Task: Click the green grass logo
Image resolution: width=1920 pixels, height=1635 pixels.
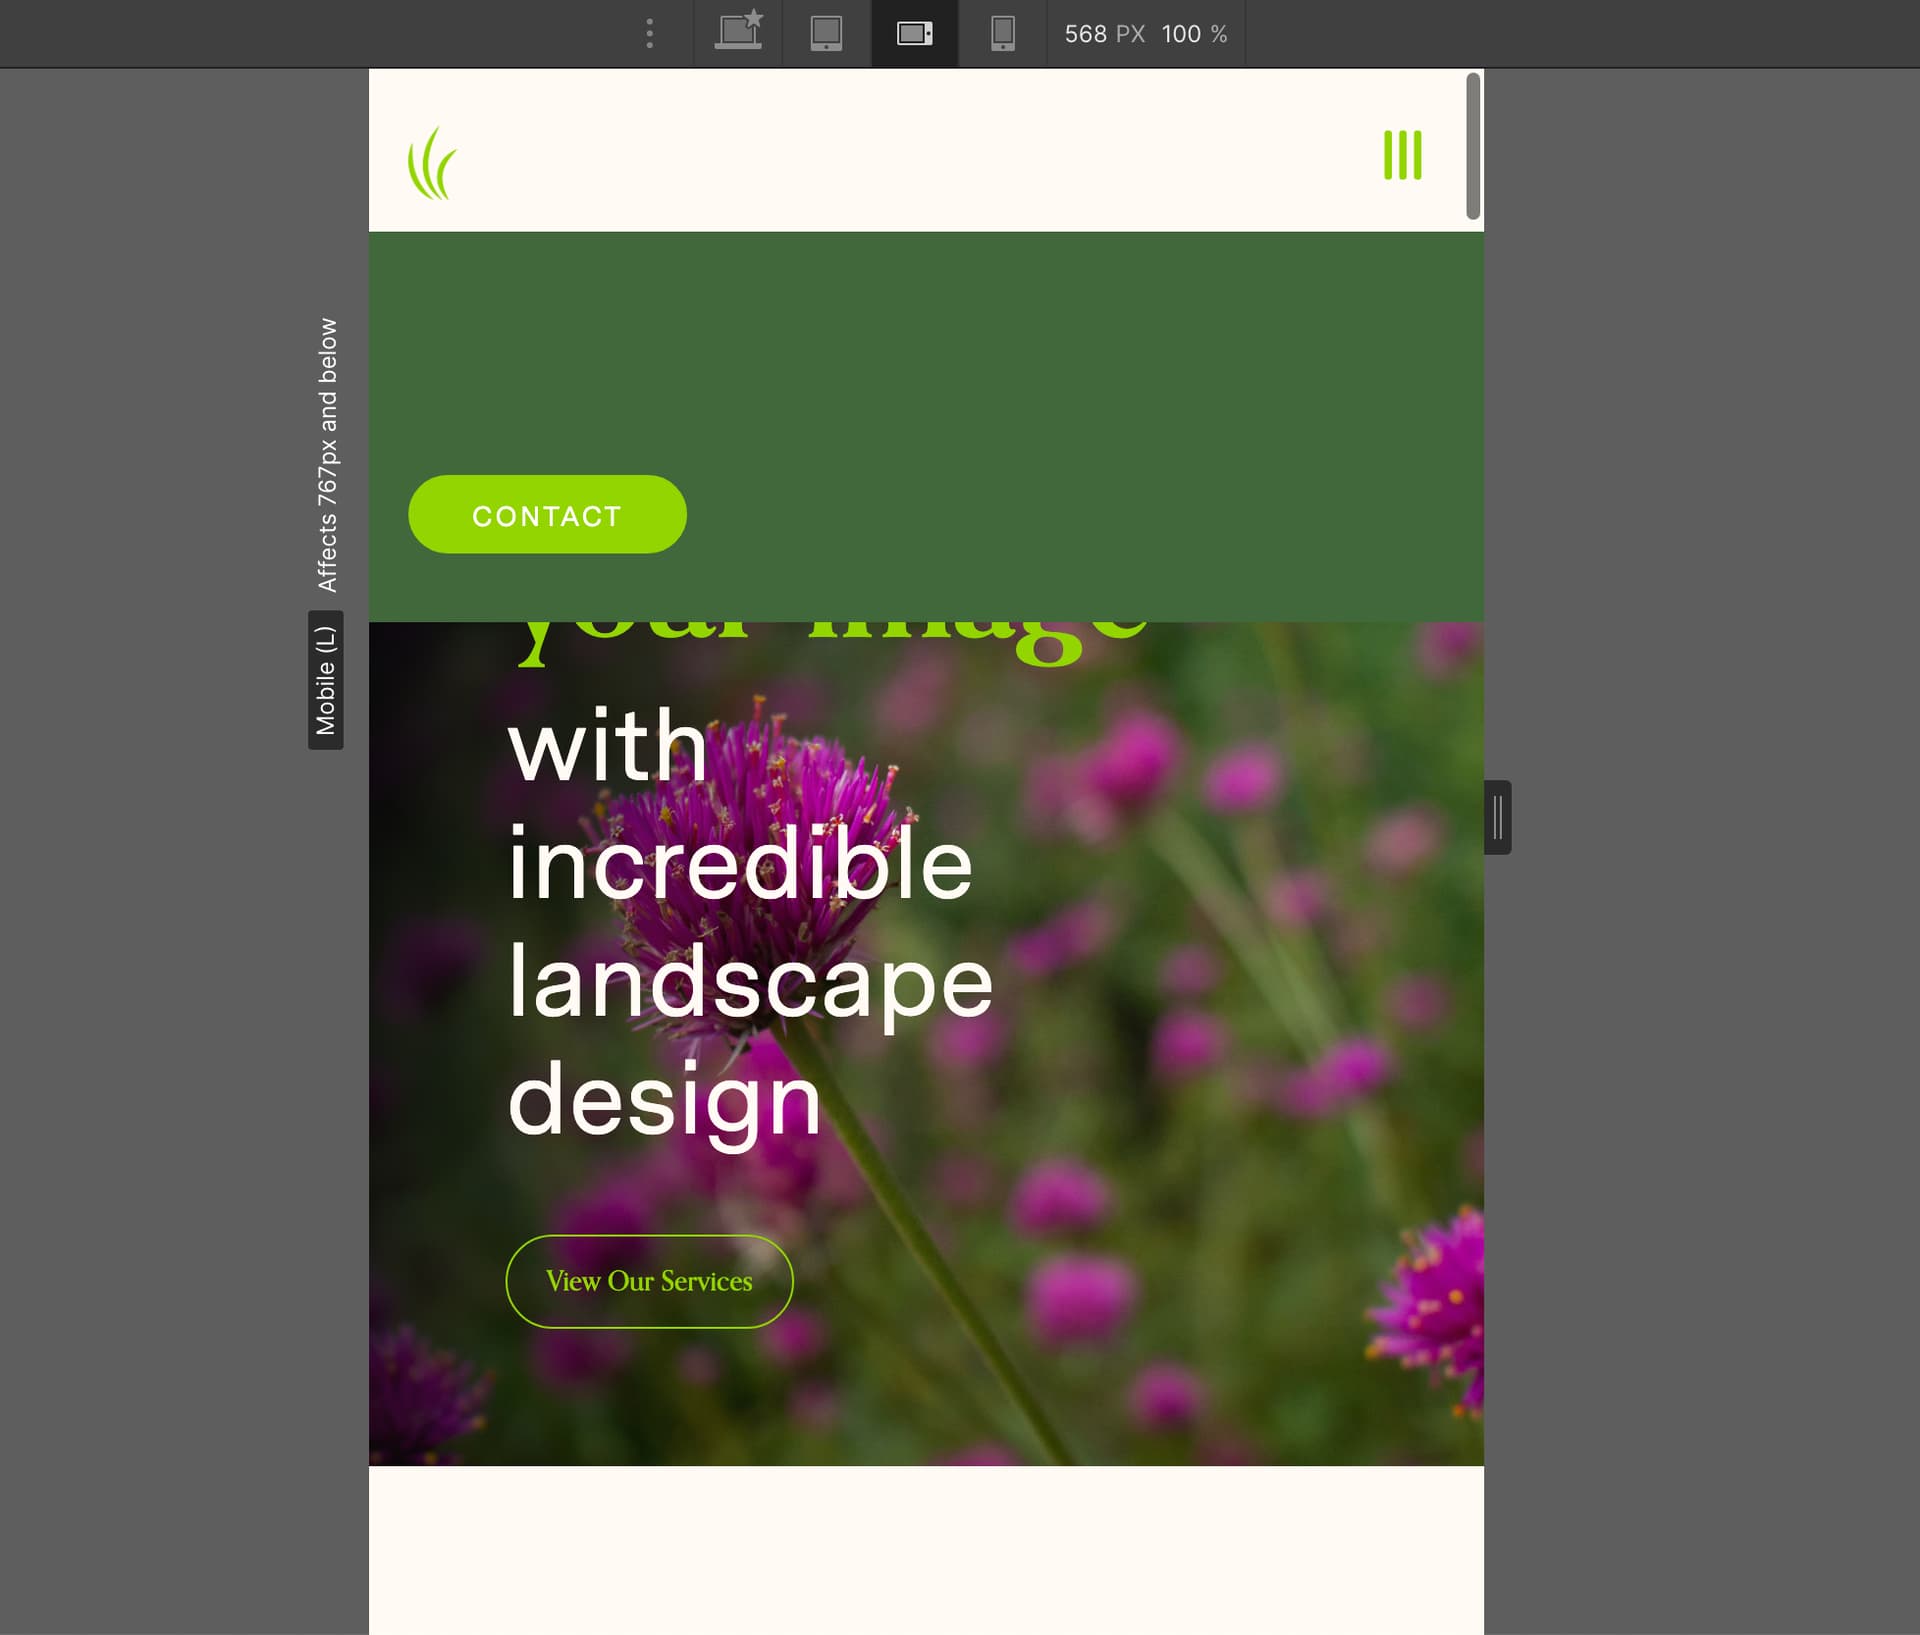Action: (x=432, y=164)
